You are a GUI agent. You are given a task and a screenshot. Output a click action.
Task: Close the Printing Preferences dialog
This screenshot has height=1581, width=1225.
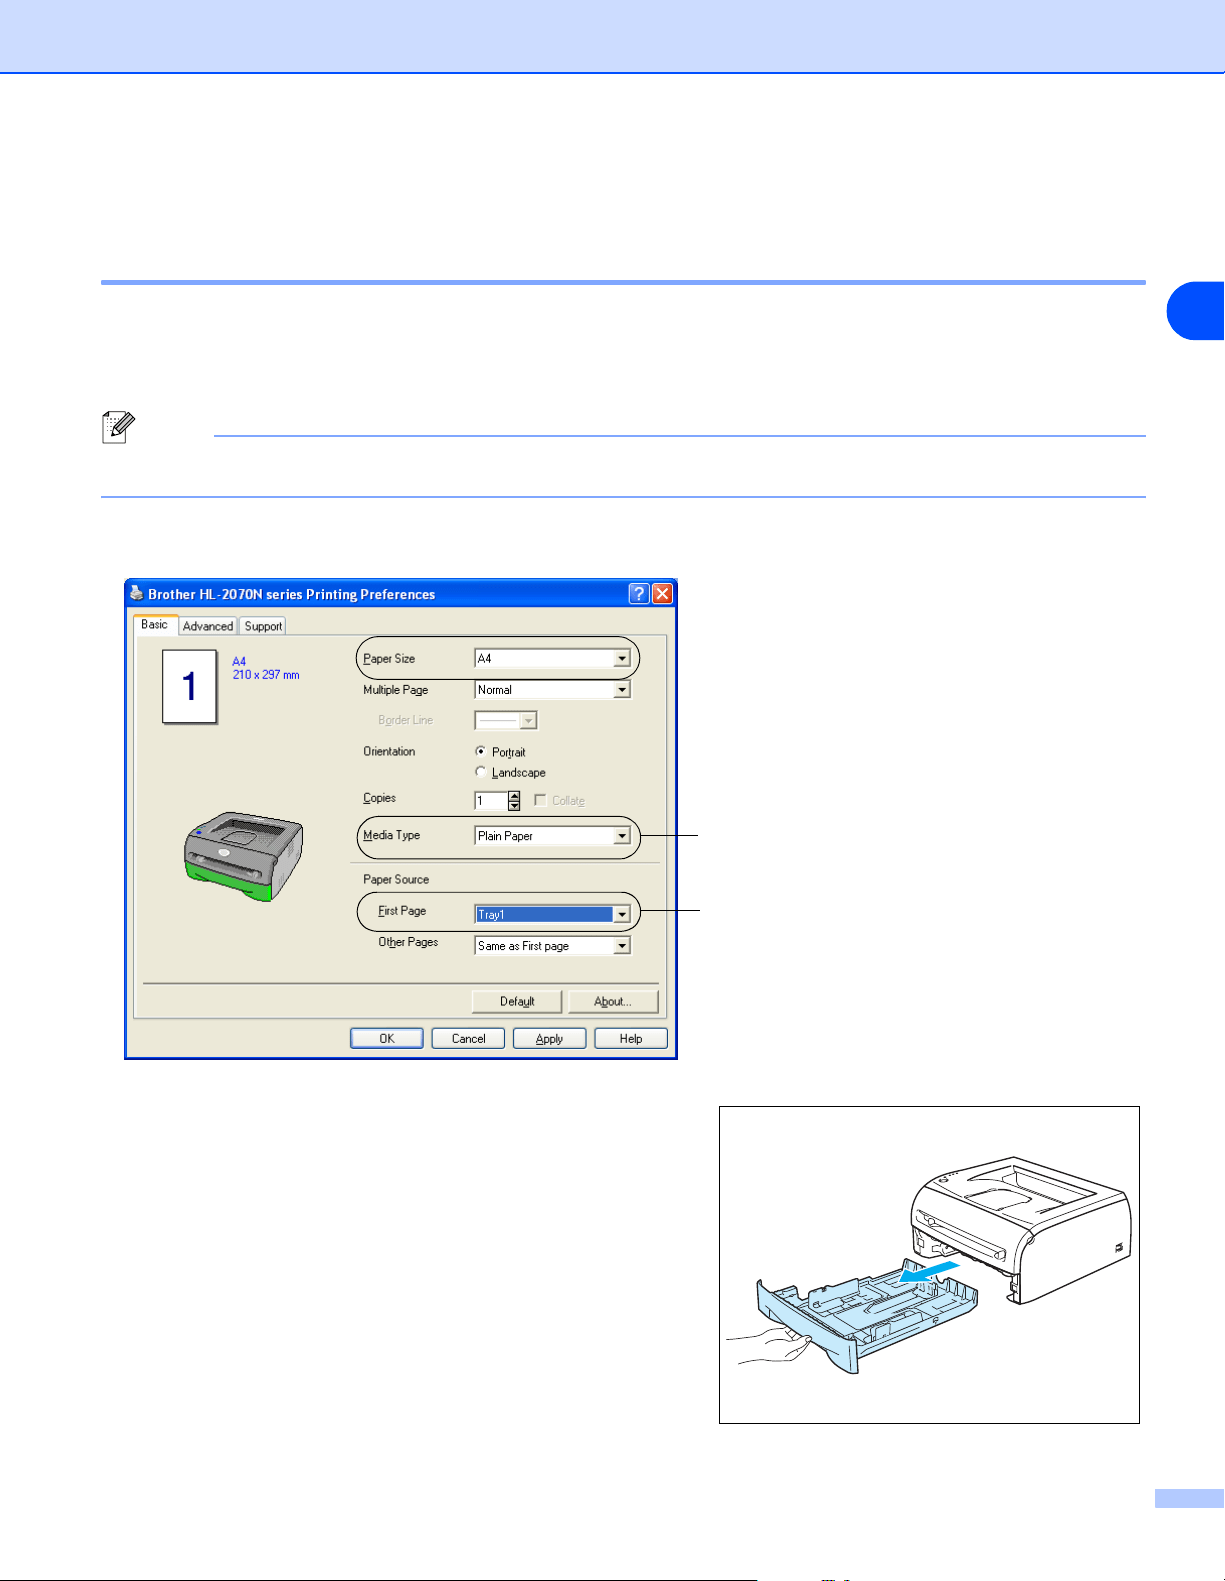(x=662, y=594)
